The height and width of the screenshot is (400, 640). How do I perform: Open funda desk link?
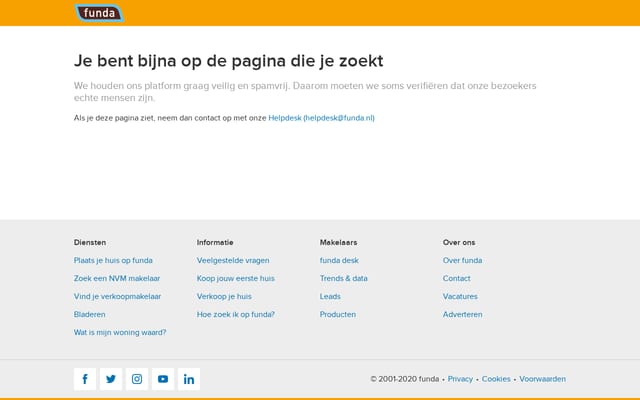click(x=339, y=260)
